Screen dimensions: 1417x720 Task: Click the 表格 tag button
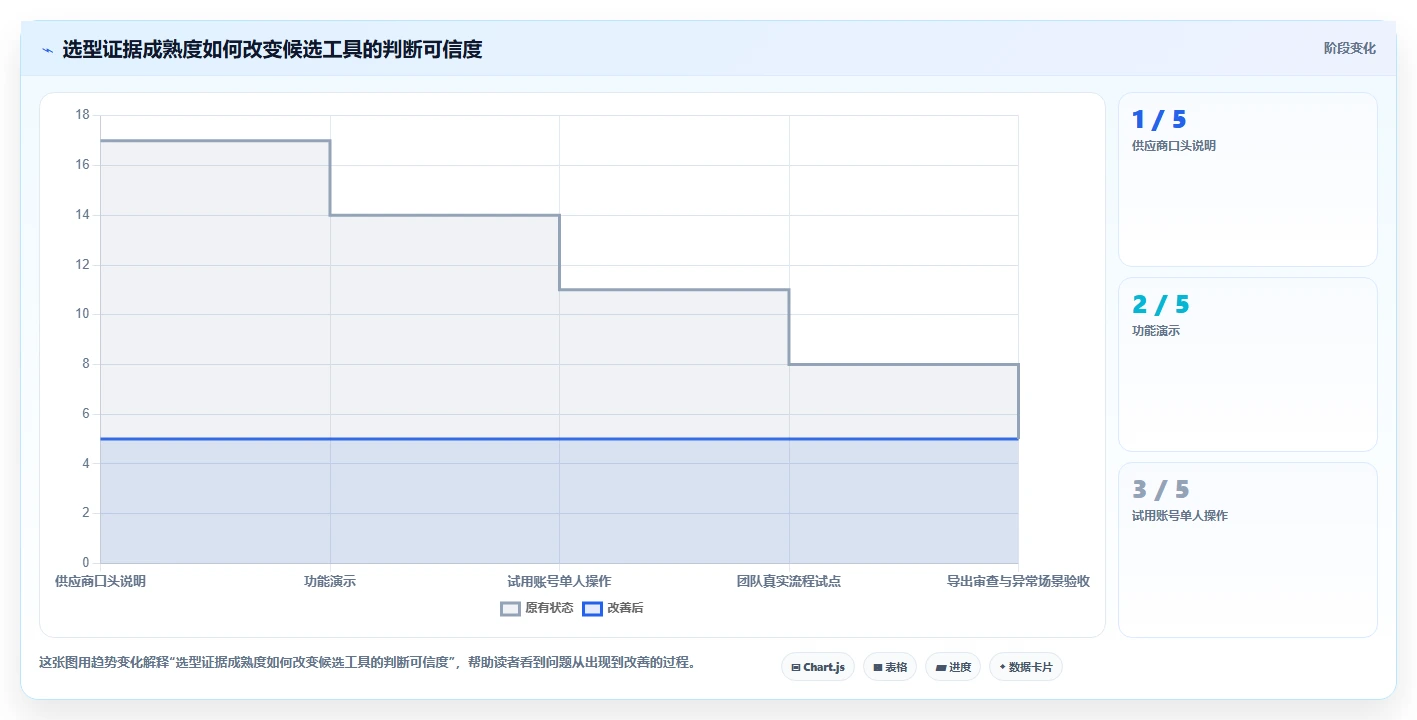(x=890, y=667)
